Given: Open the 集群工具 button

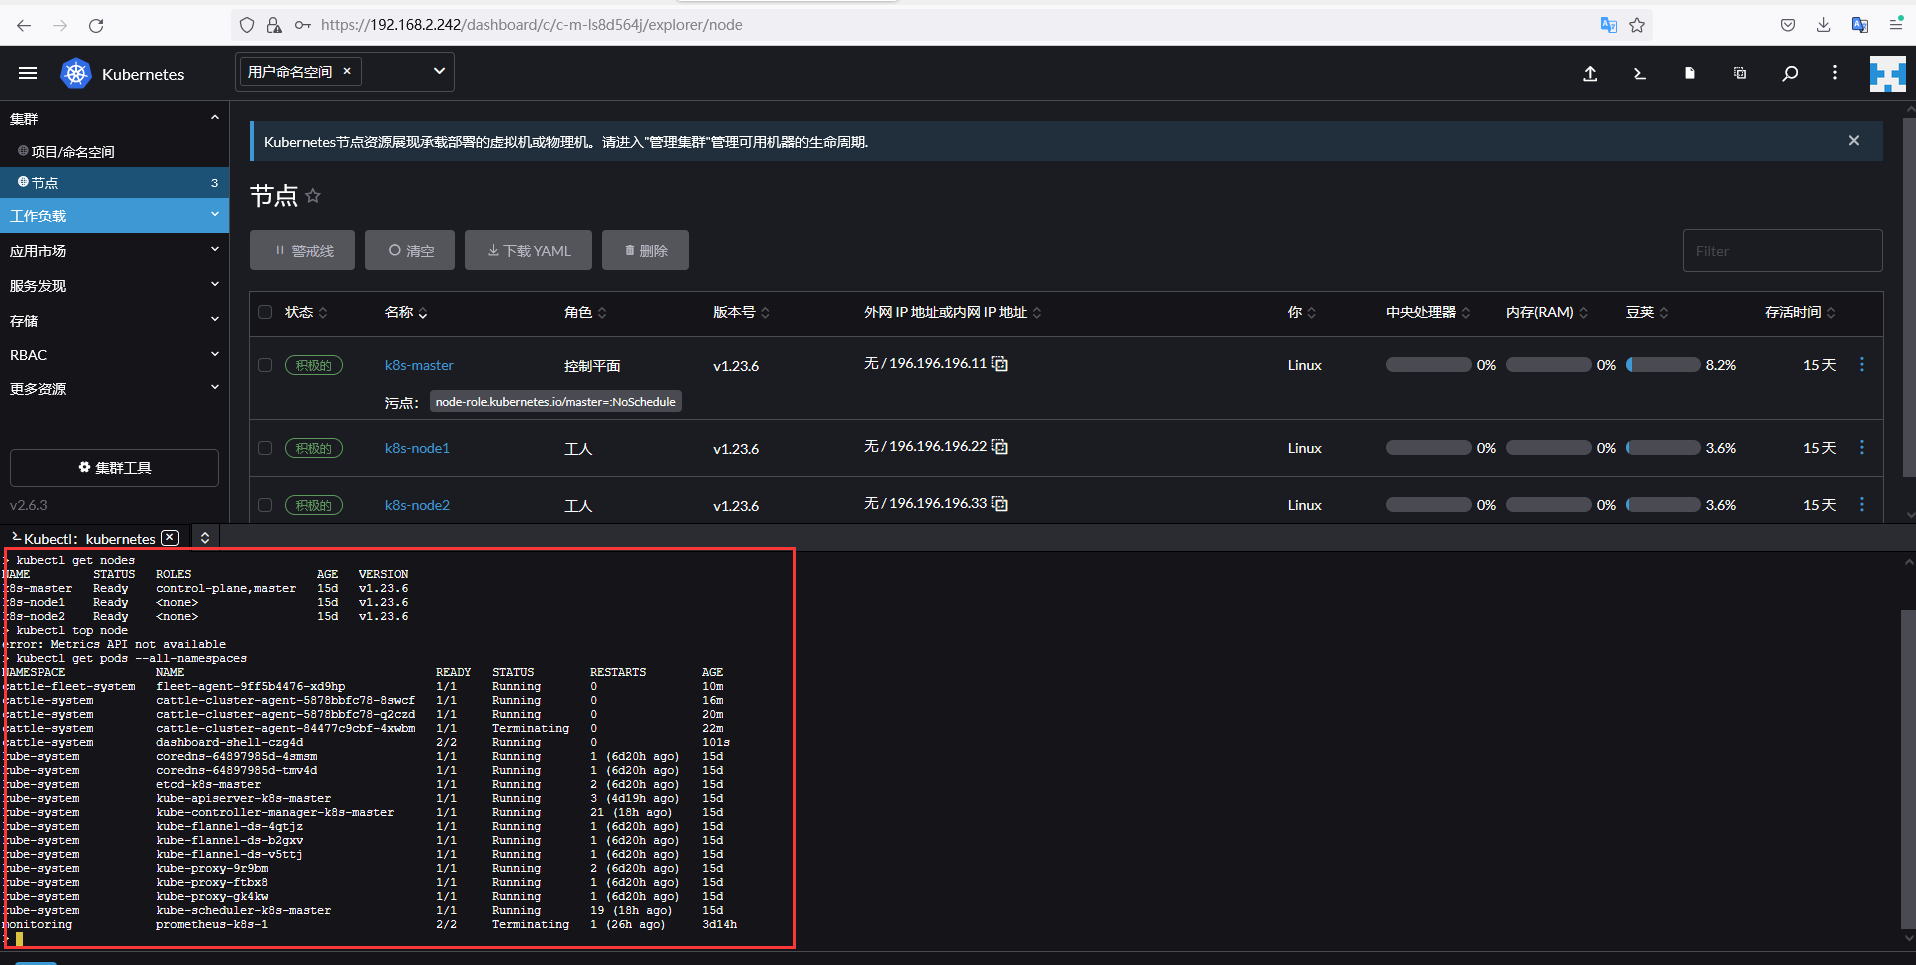Looking at the screenshot, I should 114,467.
